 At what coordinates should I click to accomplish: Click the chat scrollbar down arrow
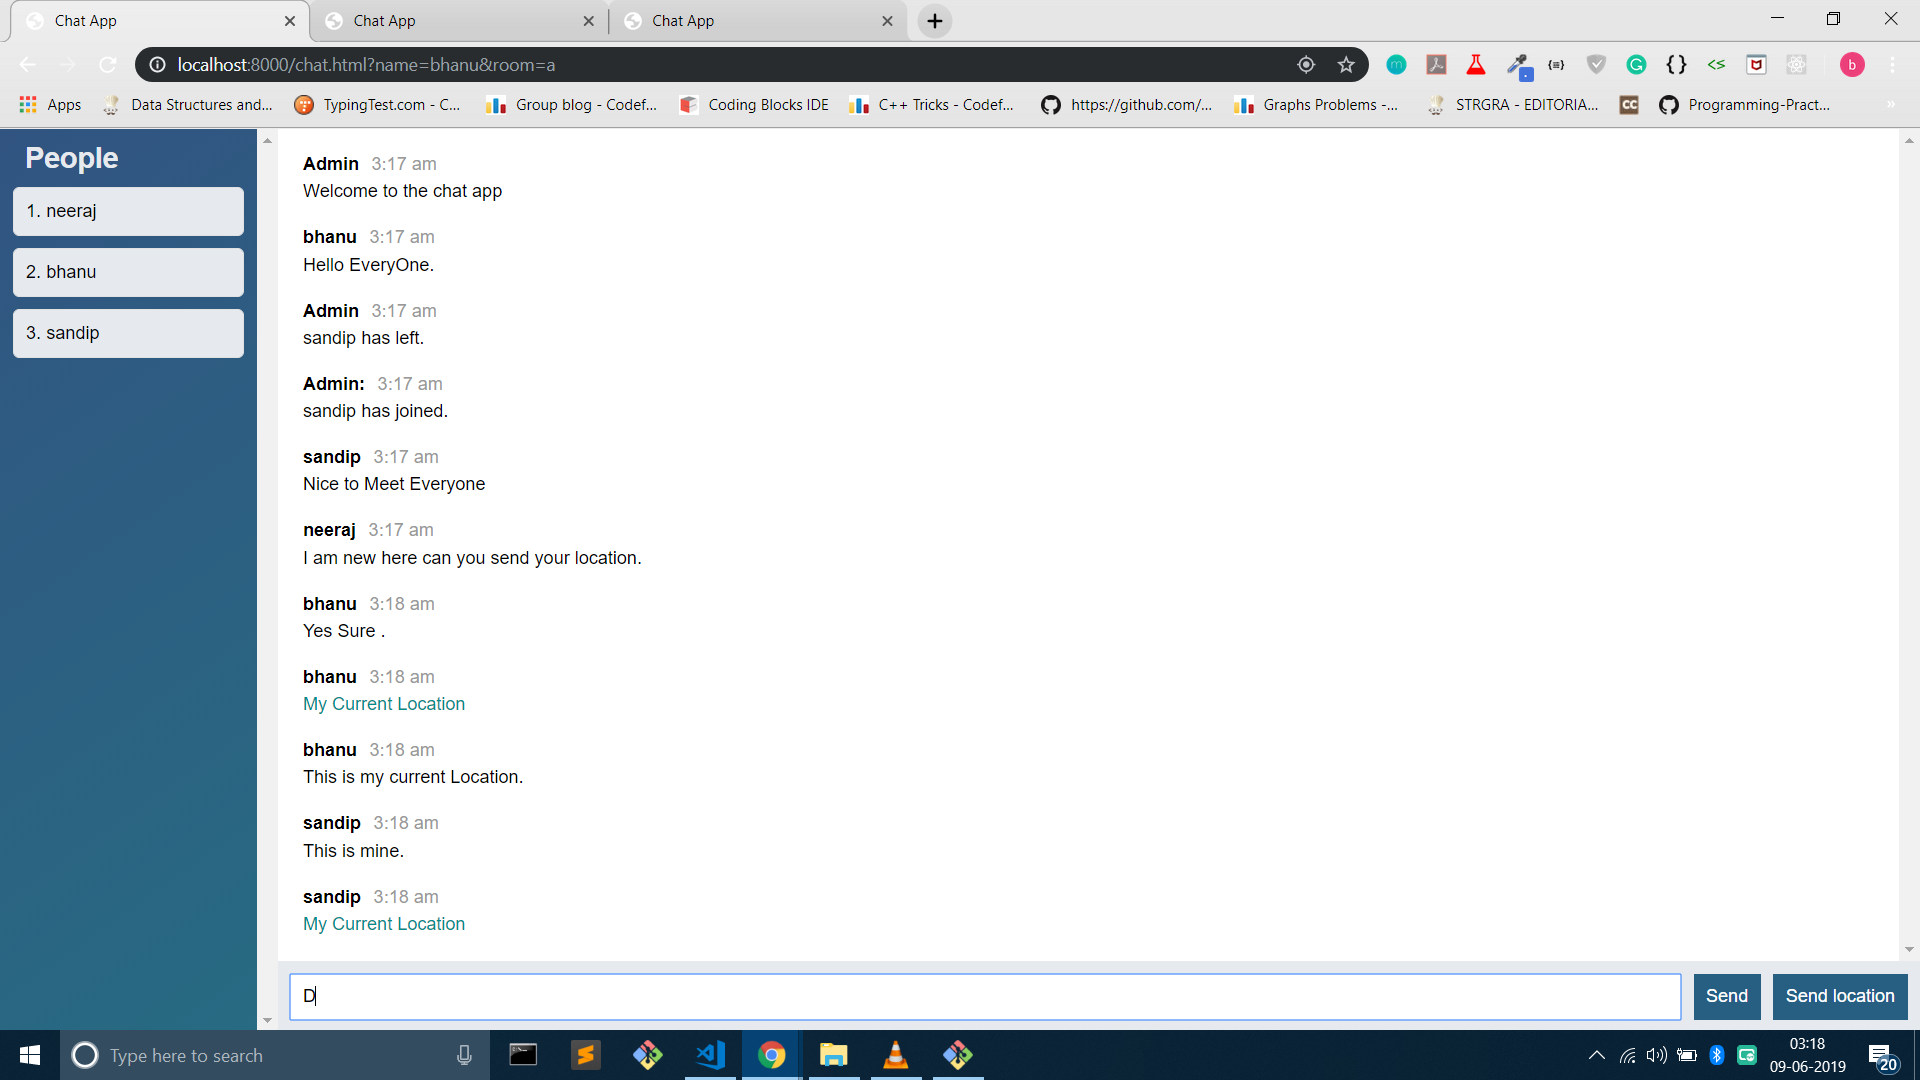[1909, 949]
